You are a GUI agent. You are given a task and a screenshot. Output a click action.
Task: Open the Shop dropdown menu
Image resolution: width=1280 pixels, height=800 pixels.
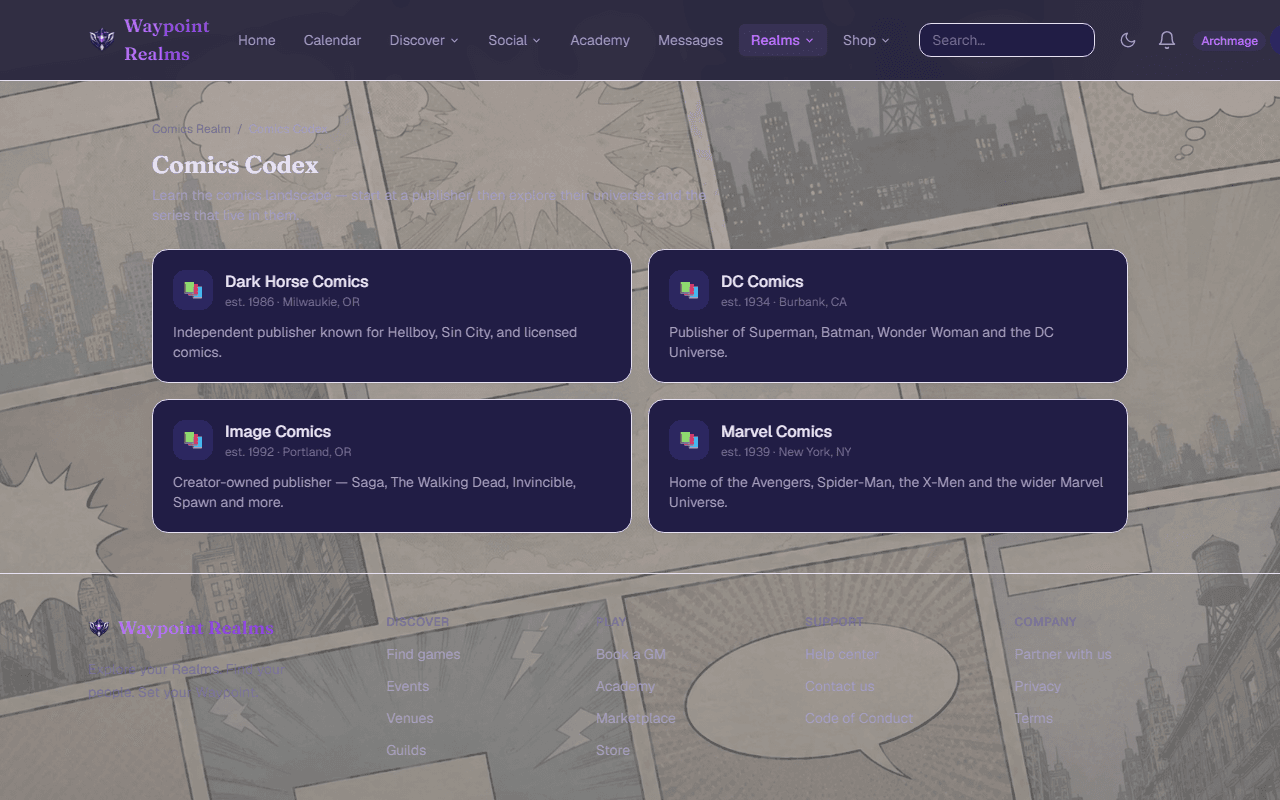pos(866,40)
